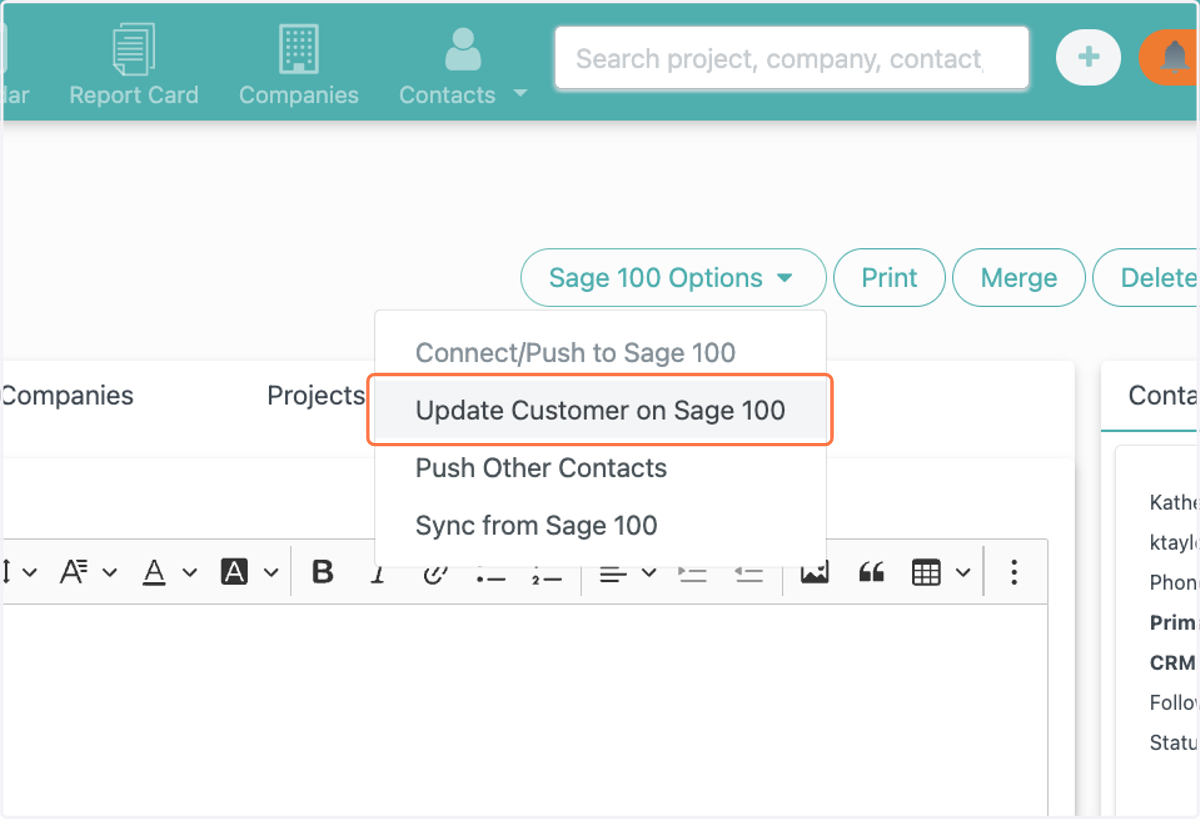Click the Delete button
Image resolution: width=1200 pixels, height=819 pixels.
[1148, 278]
